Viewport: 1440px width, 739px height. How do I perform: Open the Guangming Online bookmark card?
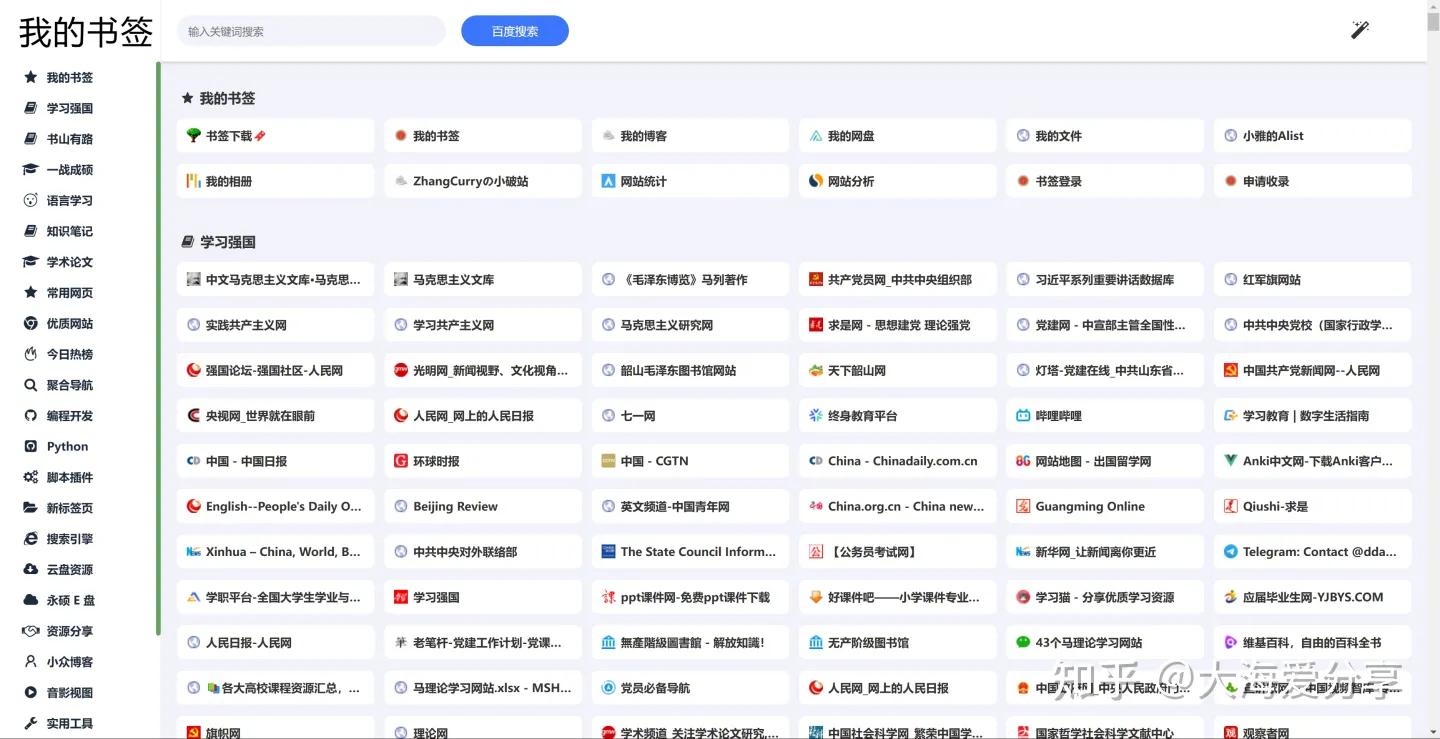pos(1105,507)
